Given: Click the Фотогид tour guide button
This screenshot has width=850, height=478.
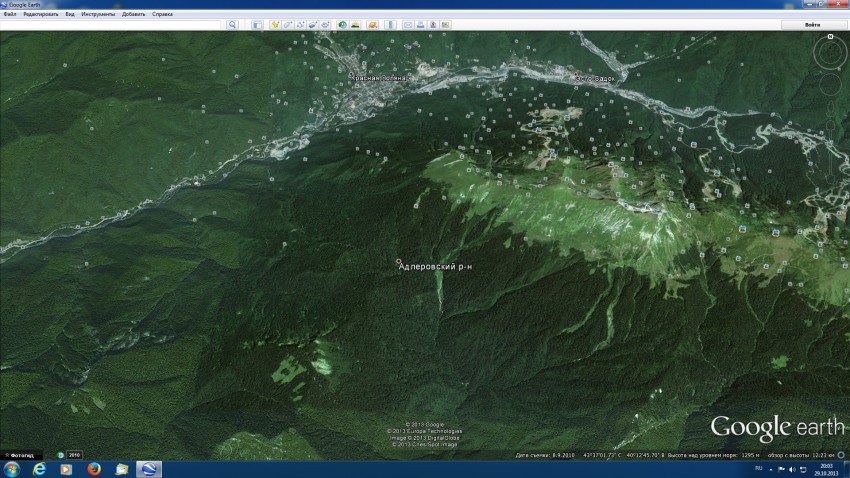Looking at the screenshot, I should (22, 455).
